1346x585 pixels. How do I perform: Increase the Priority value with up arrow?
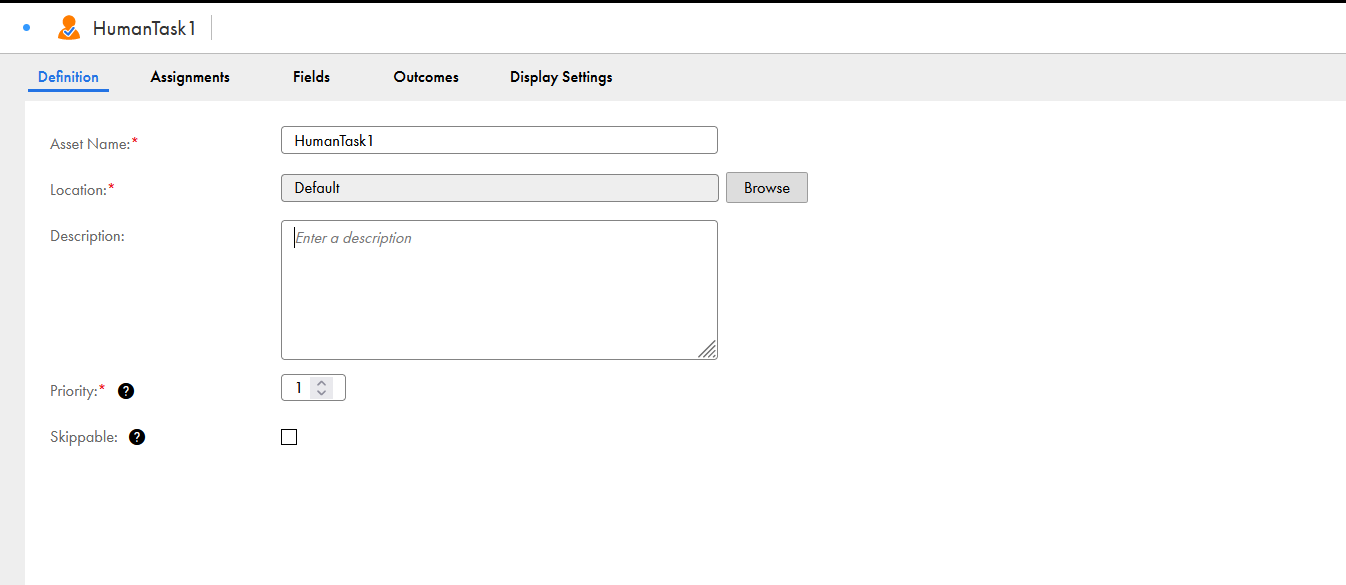coord(321,382)
